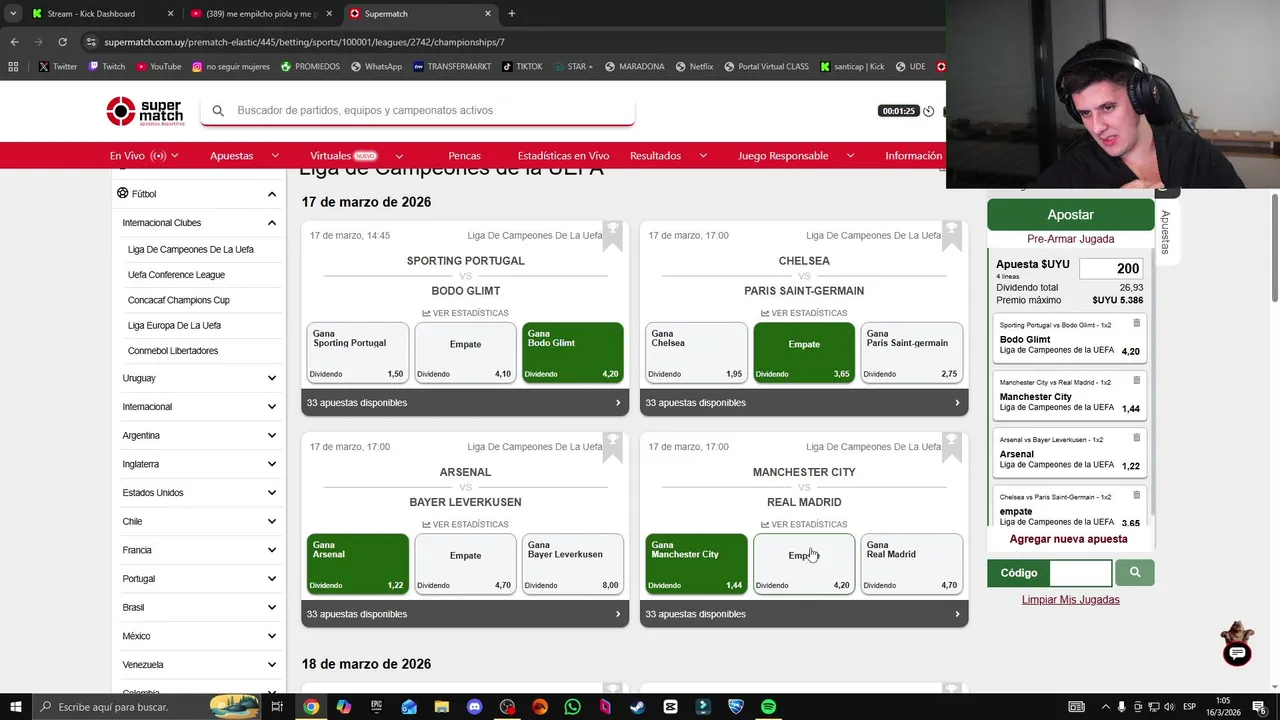The height and width of the screenshot is (720, 1280).
Task: Bookmark the Chelsea vs Paris Saint-Germain match
Action: (x=952, y=234)
